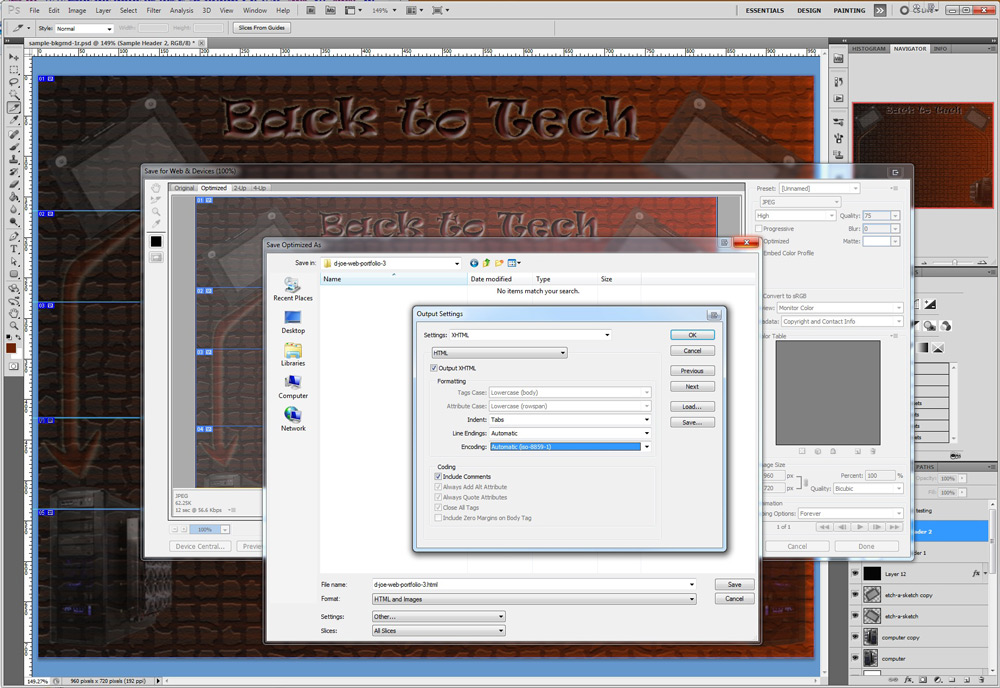Switch to the 2-Up preview tab
Screen dimensions: 1000x688
[240, 188]
